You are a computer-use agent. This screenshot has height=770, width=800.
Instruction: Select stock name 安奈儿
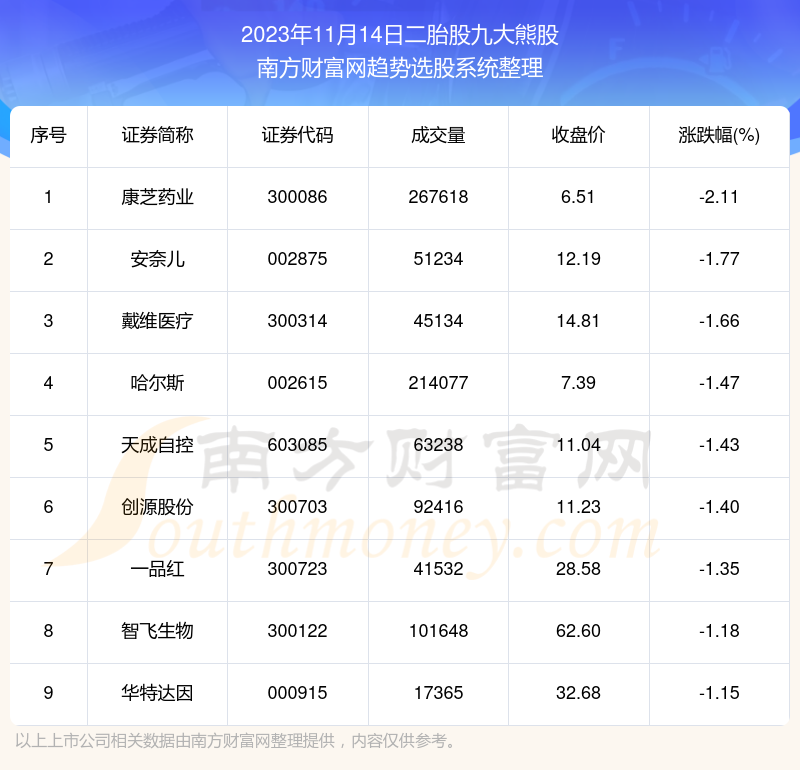click(x=157, y=259)
